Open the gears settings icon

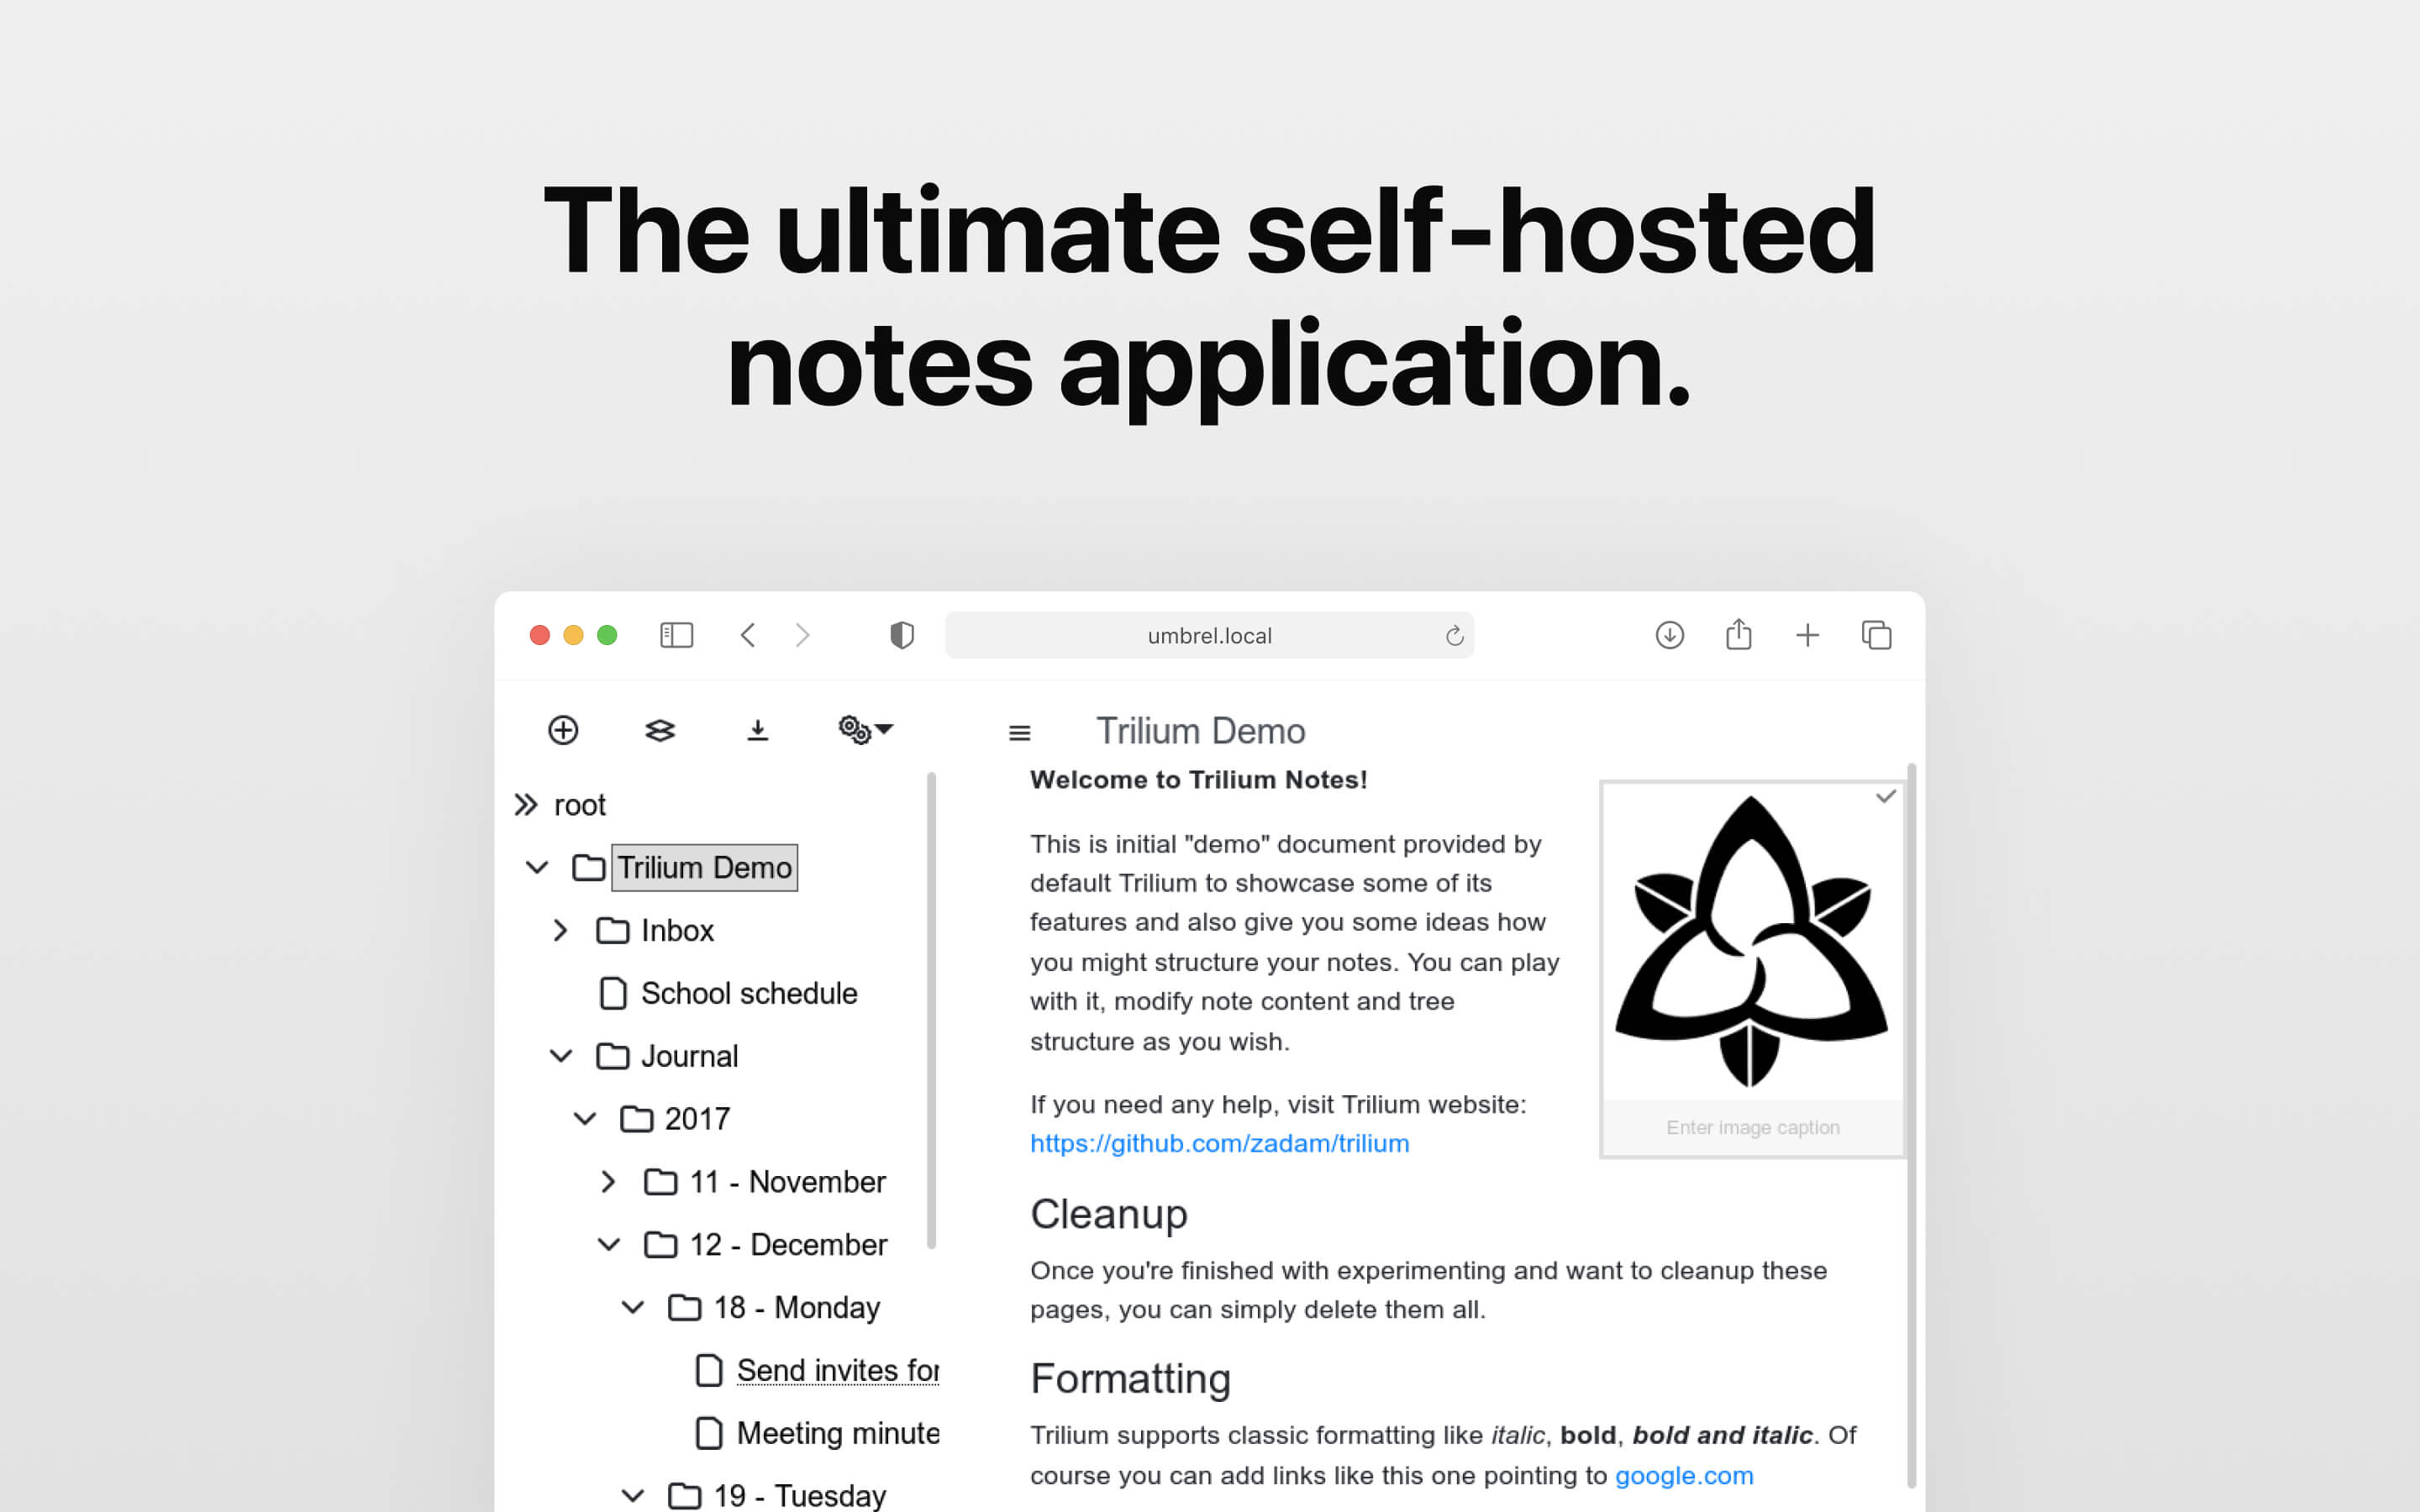point(857,729)
